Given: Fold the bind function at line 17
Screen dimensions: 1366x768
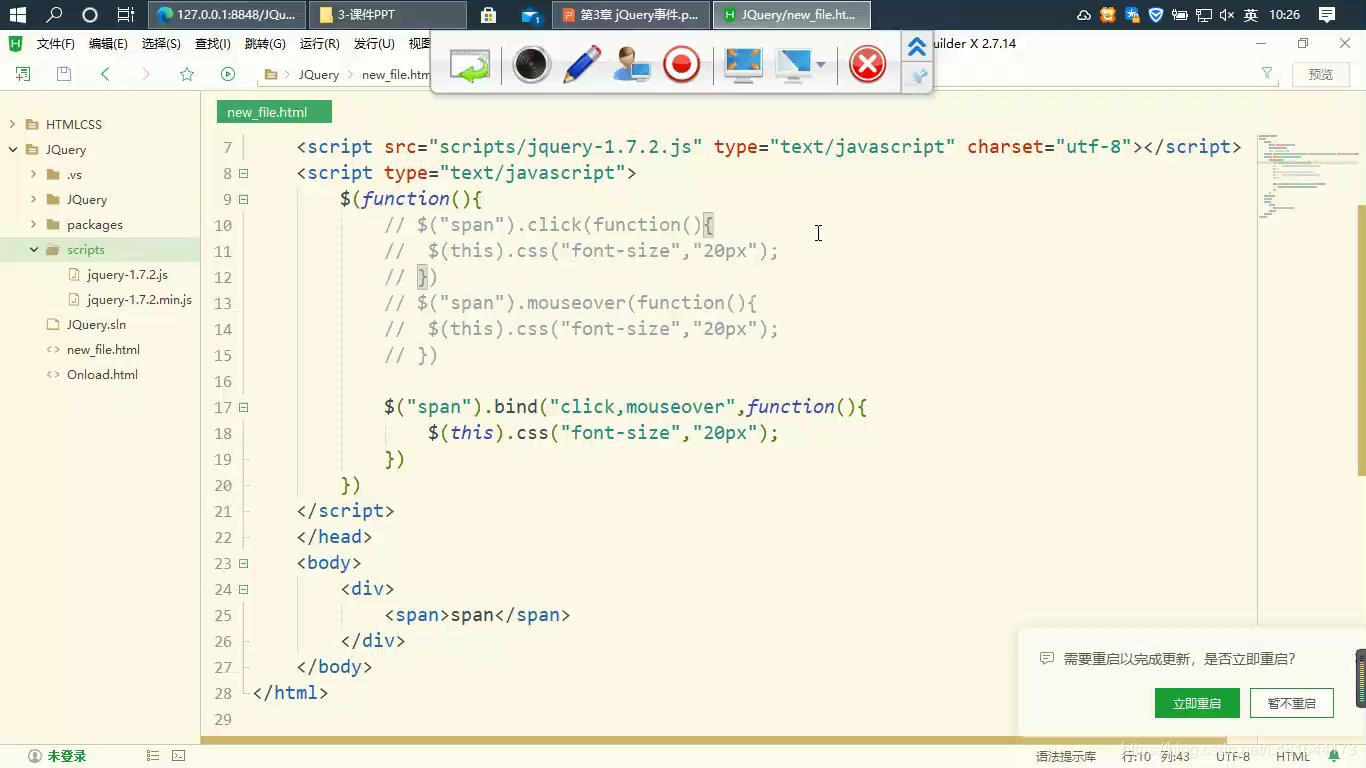Looking at the screenshot, I should coord(243,407).
